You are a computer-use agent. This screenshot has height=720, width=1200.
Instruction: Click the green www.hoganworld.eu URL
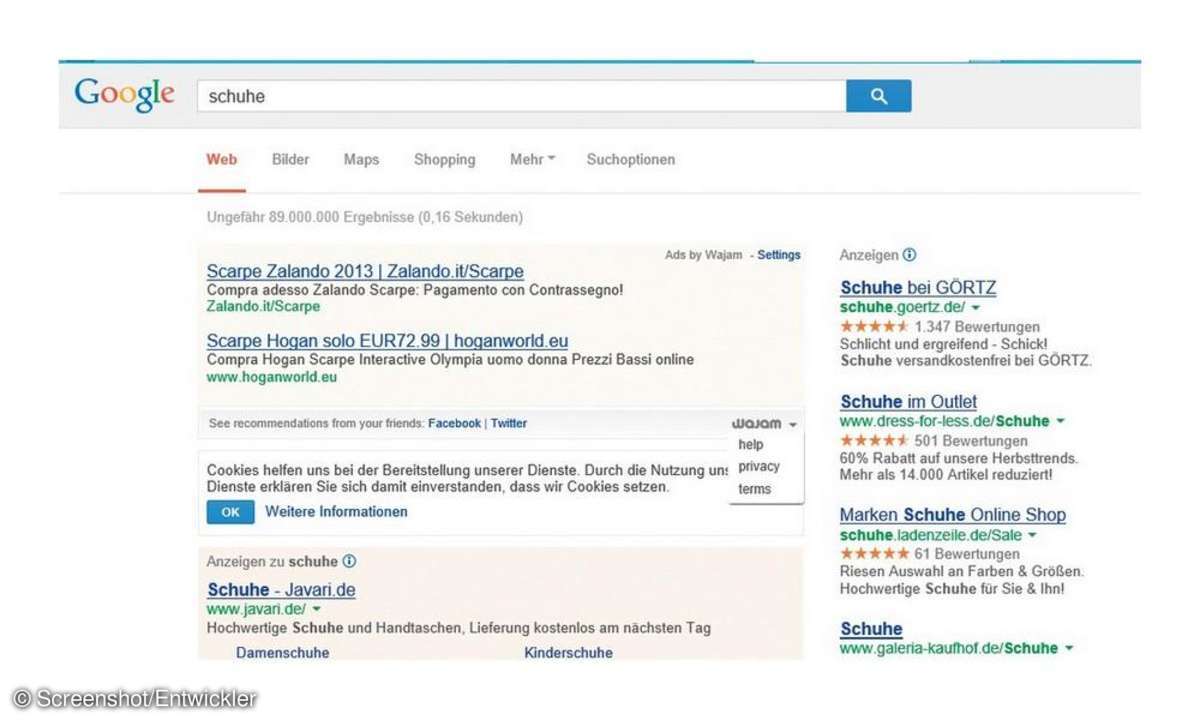pyautogui.click(x=272, y=378)
